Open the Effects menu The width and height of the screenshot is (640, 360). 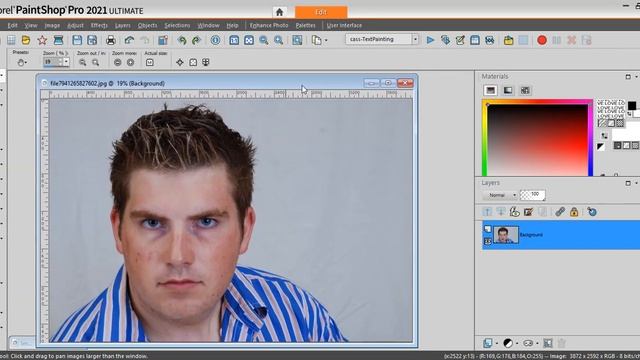[x=99, y=25]
